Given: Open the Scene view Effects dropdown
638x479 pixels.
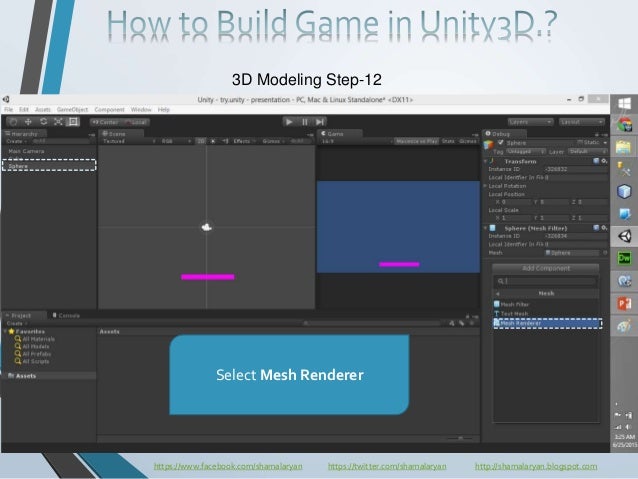Looking at the screenshot, I should (x=244, y=141).
